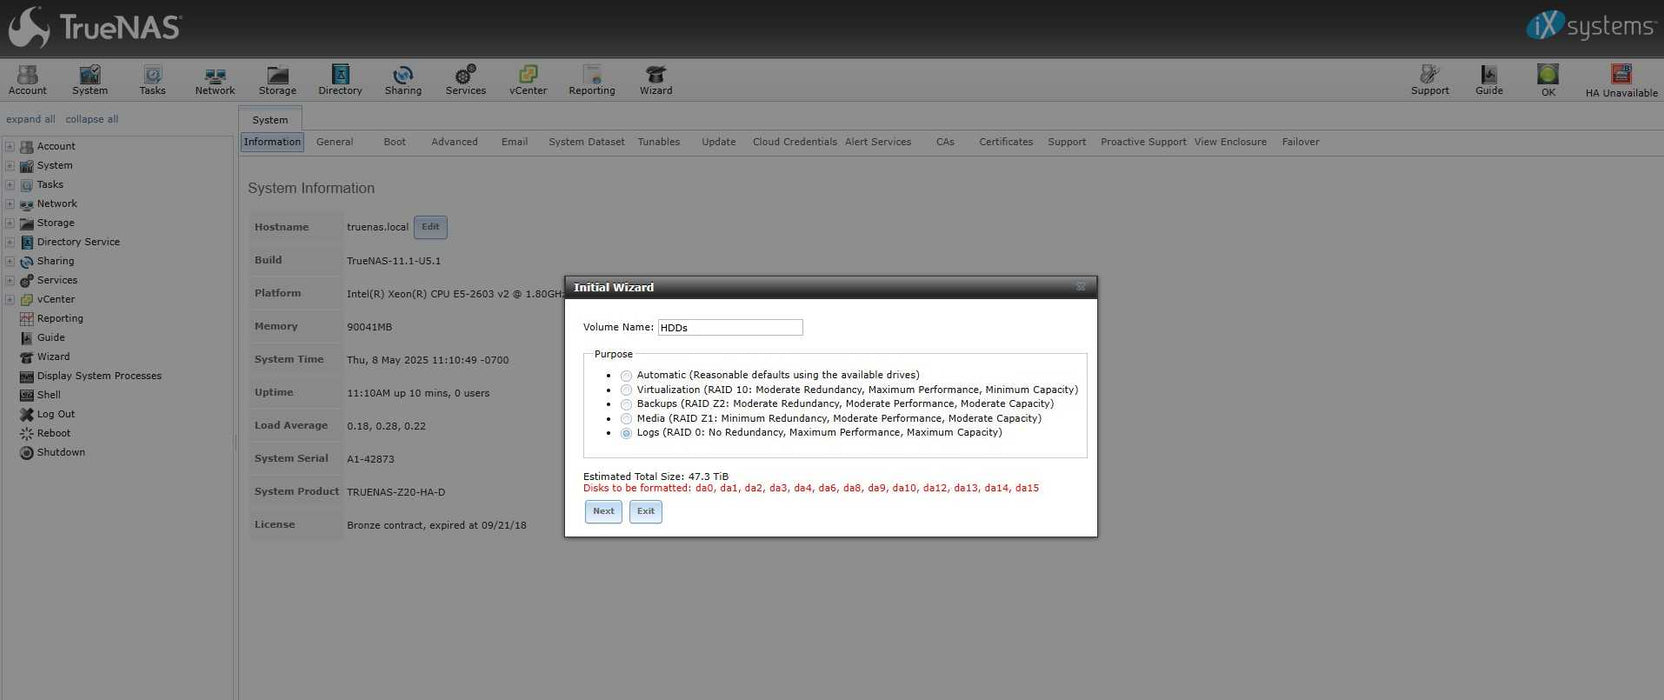The image size is (1664, 700).
Task: Open Account from the top toolbar
Action: pyautogui.click(x=27, y=80)
